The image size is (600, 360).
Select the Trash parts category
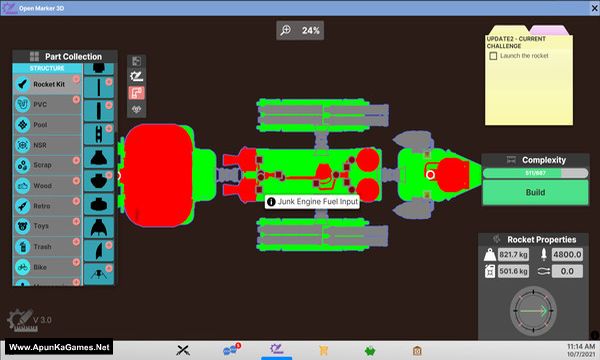(47, 246)
